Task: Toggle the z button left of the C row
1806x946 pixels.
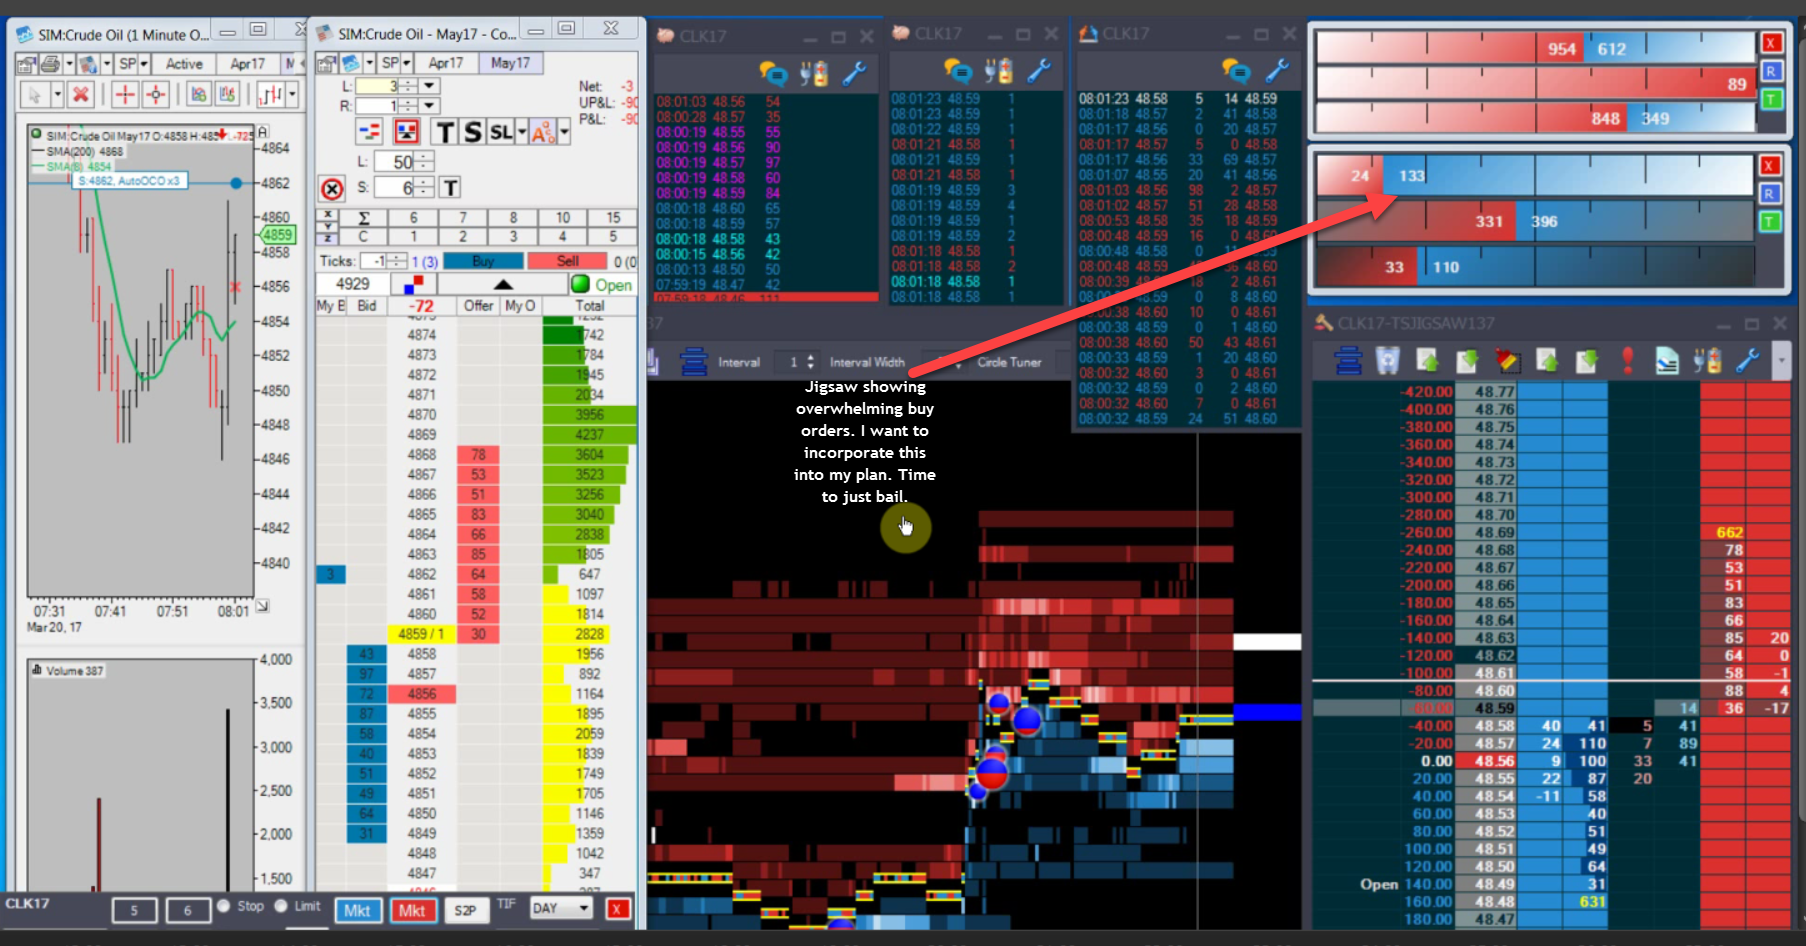Action: coord(328,237)
